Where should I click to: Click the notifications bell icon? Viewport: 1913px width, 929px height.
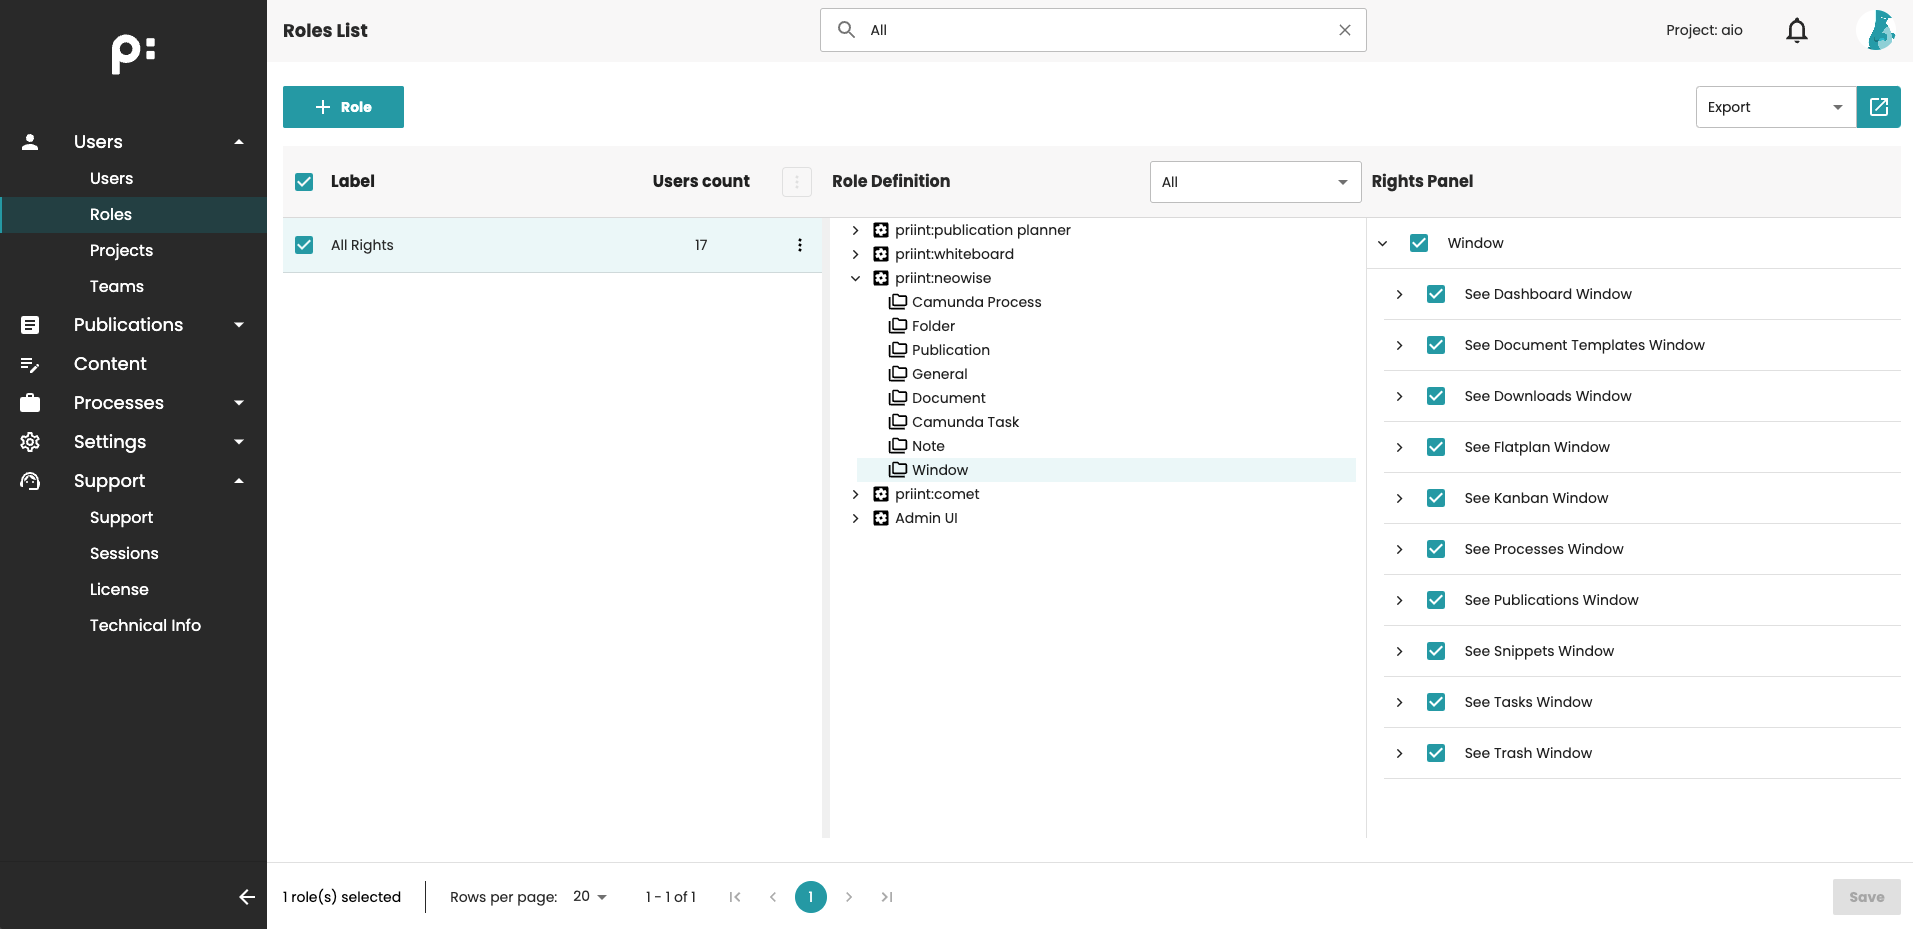(x=1796, y=31)
